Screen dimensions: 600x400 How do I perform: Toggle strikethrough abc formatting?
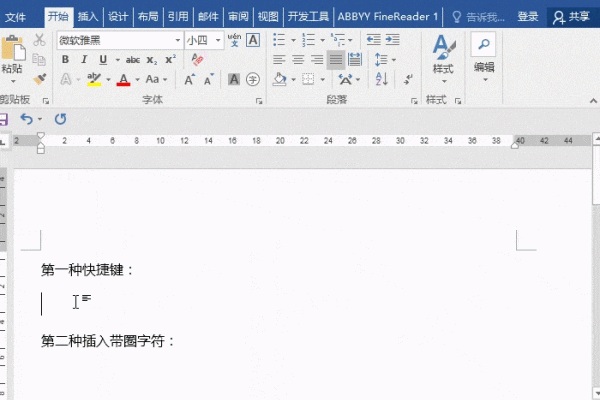pyautogui.click(x=133, y=60)
